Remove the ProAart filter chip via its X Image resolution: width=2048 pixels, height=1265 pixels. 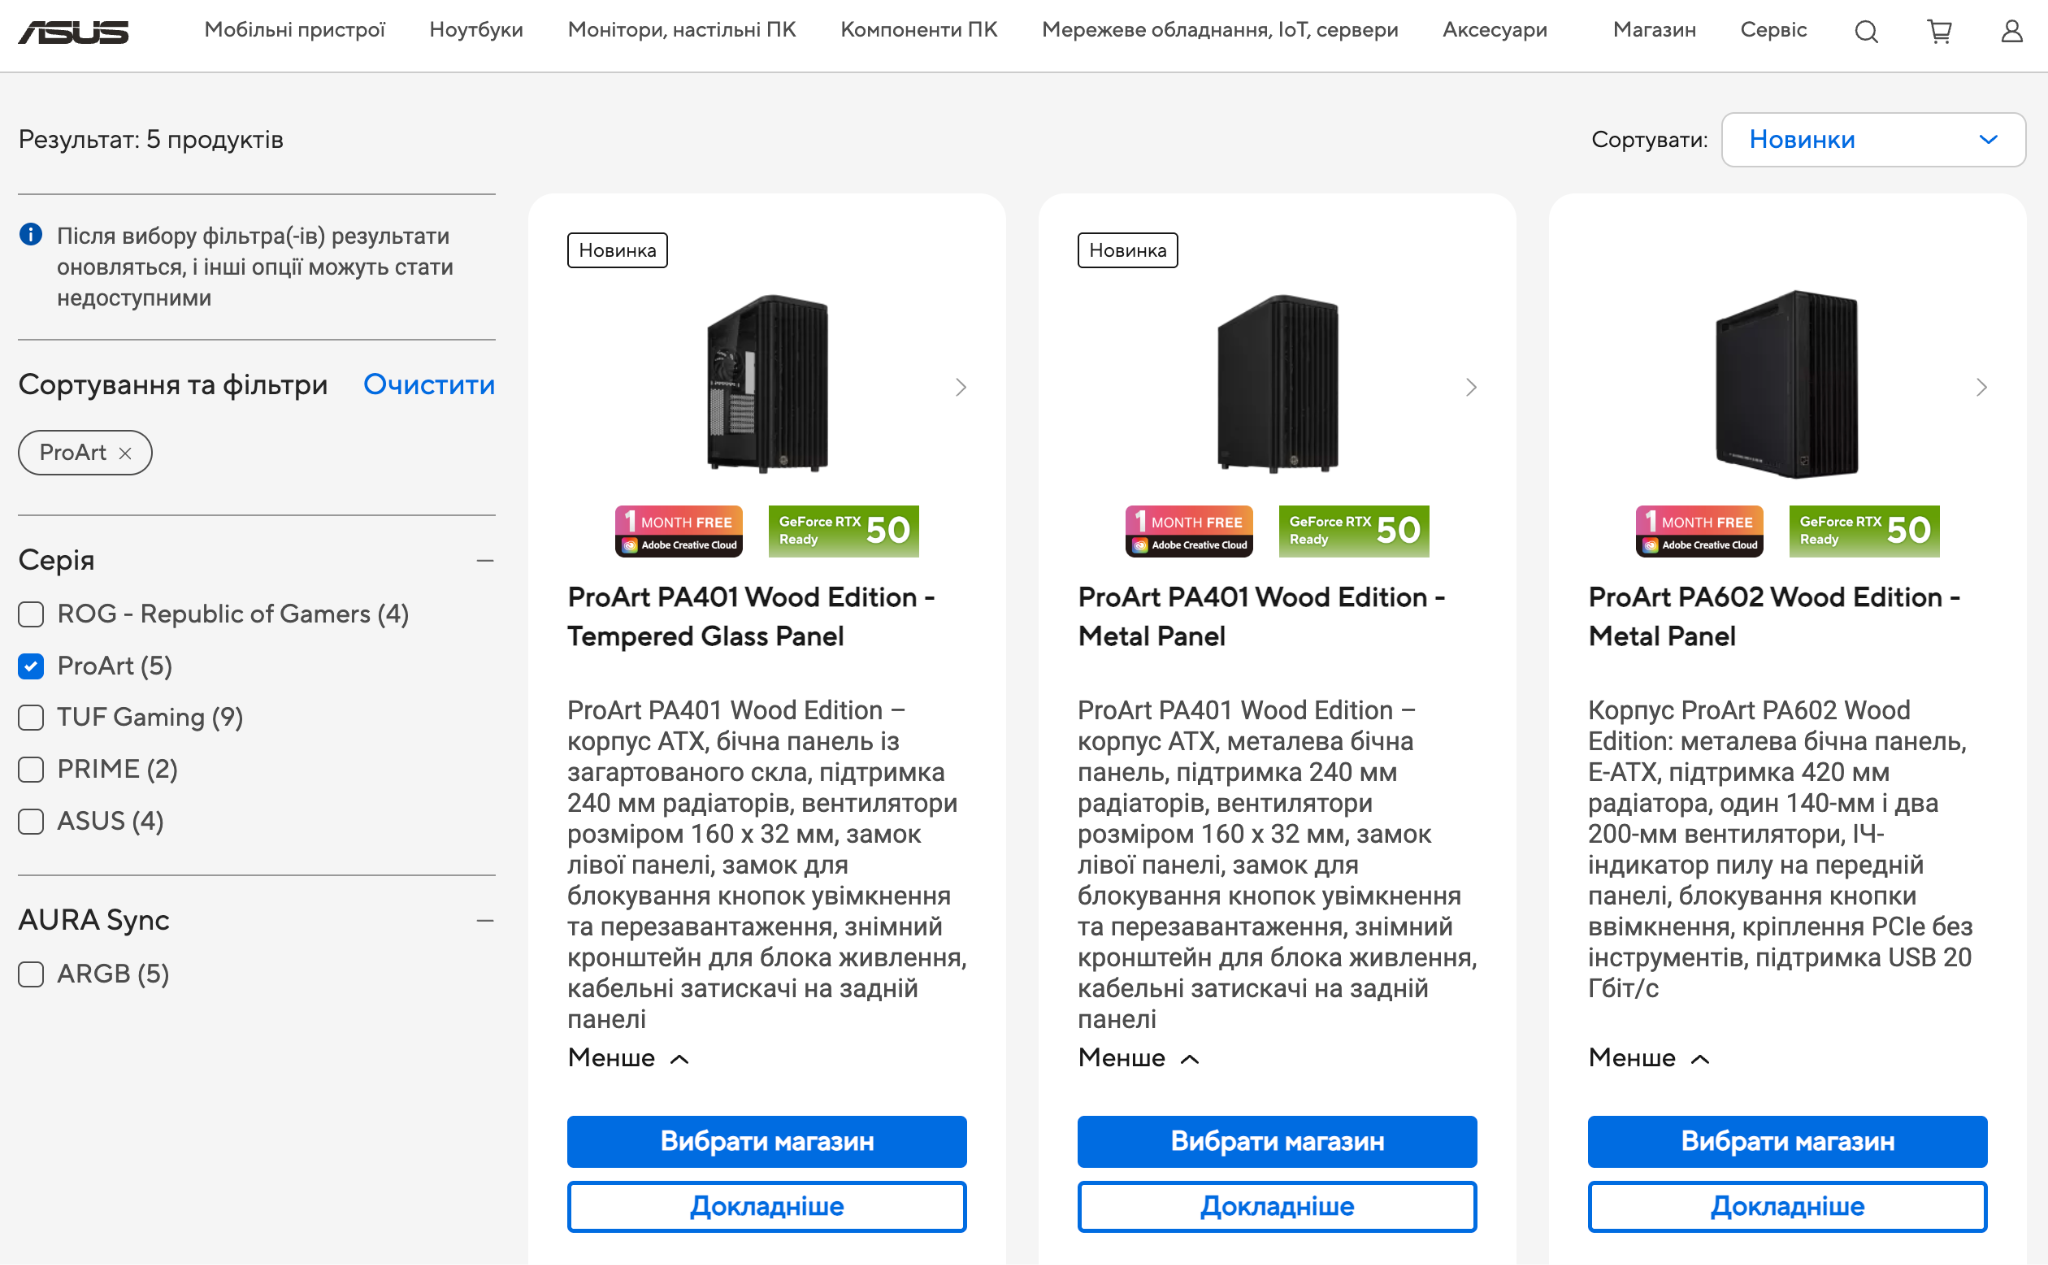(x=125, y=453)
